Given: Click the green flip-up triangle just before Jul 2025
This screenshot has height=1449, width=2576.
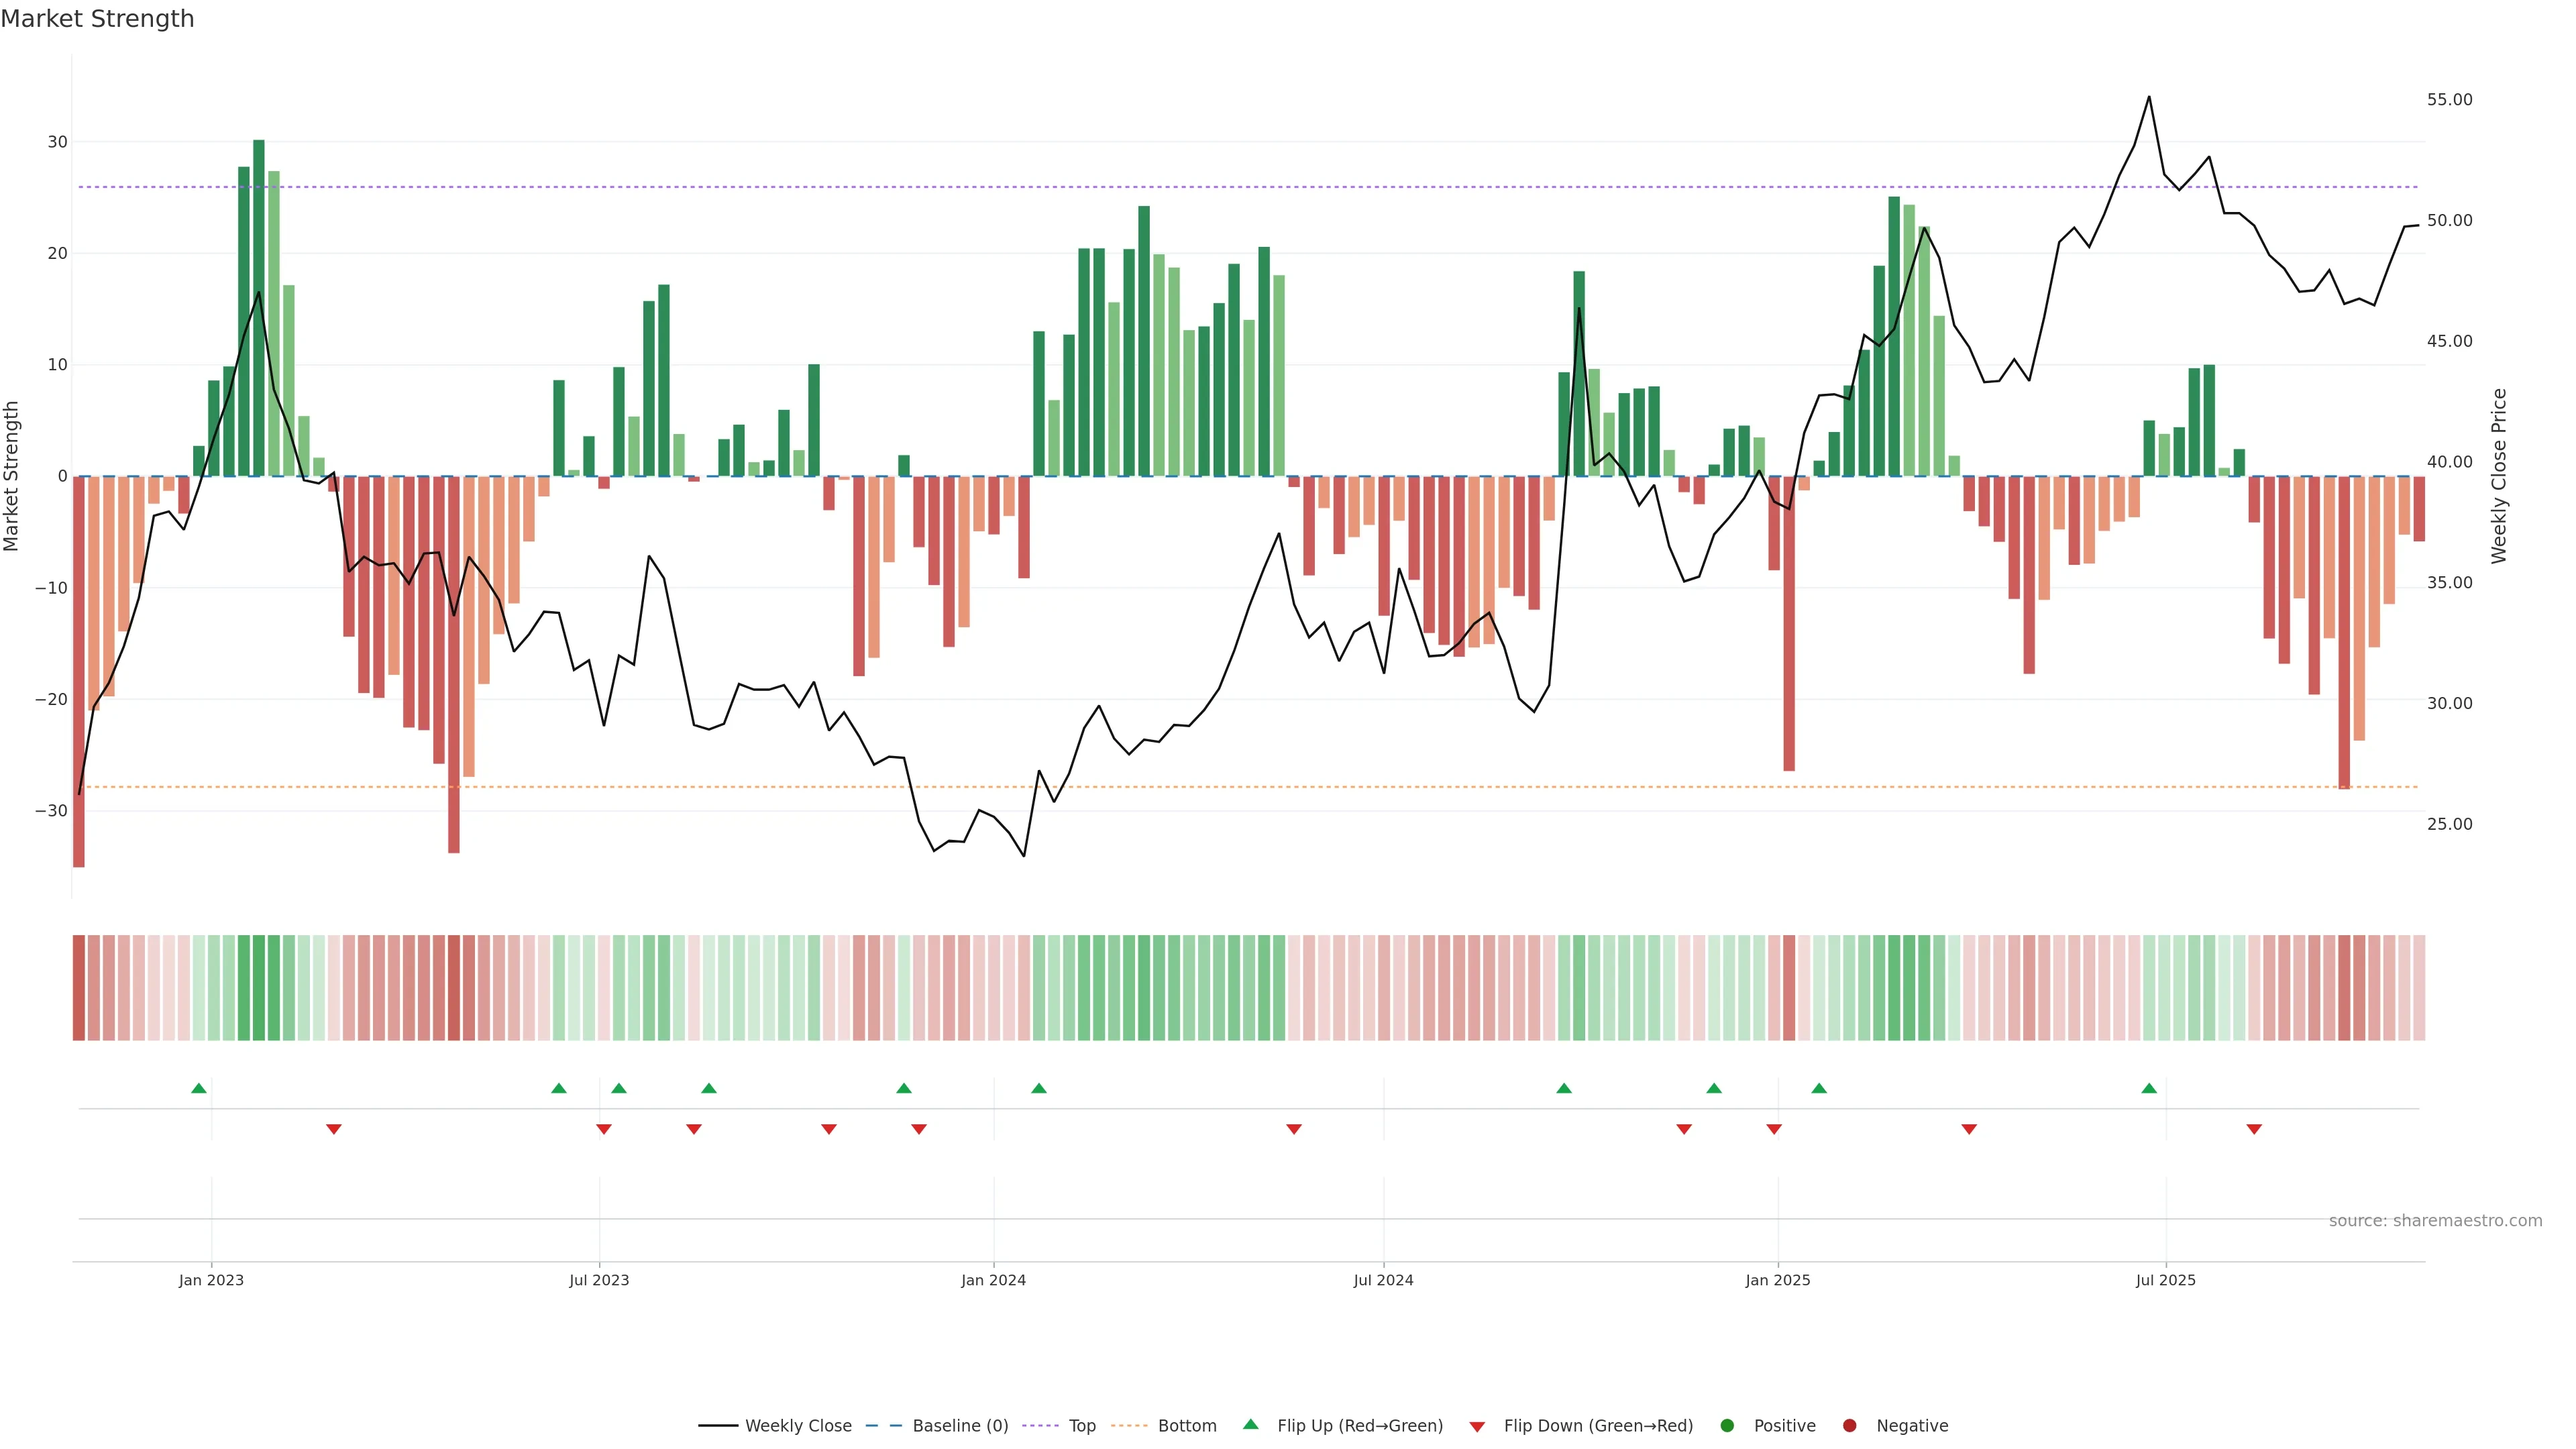Looking at the screenshot, I should click(2149, 1088).
